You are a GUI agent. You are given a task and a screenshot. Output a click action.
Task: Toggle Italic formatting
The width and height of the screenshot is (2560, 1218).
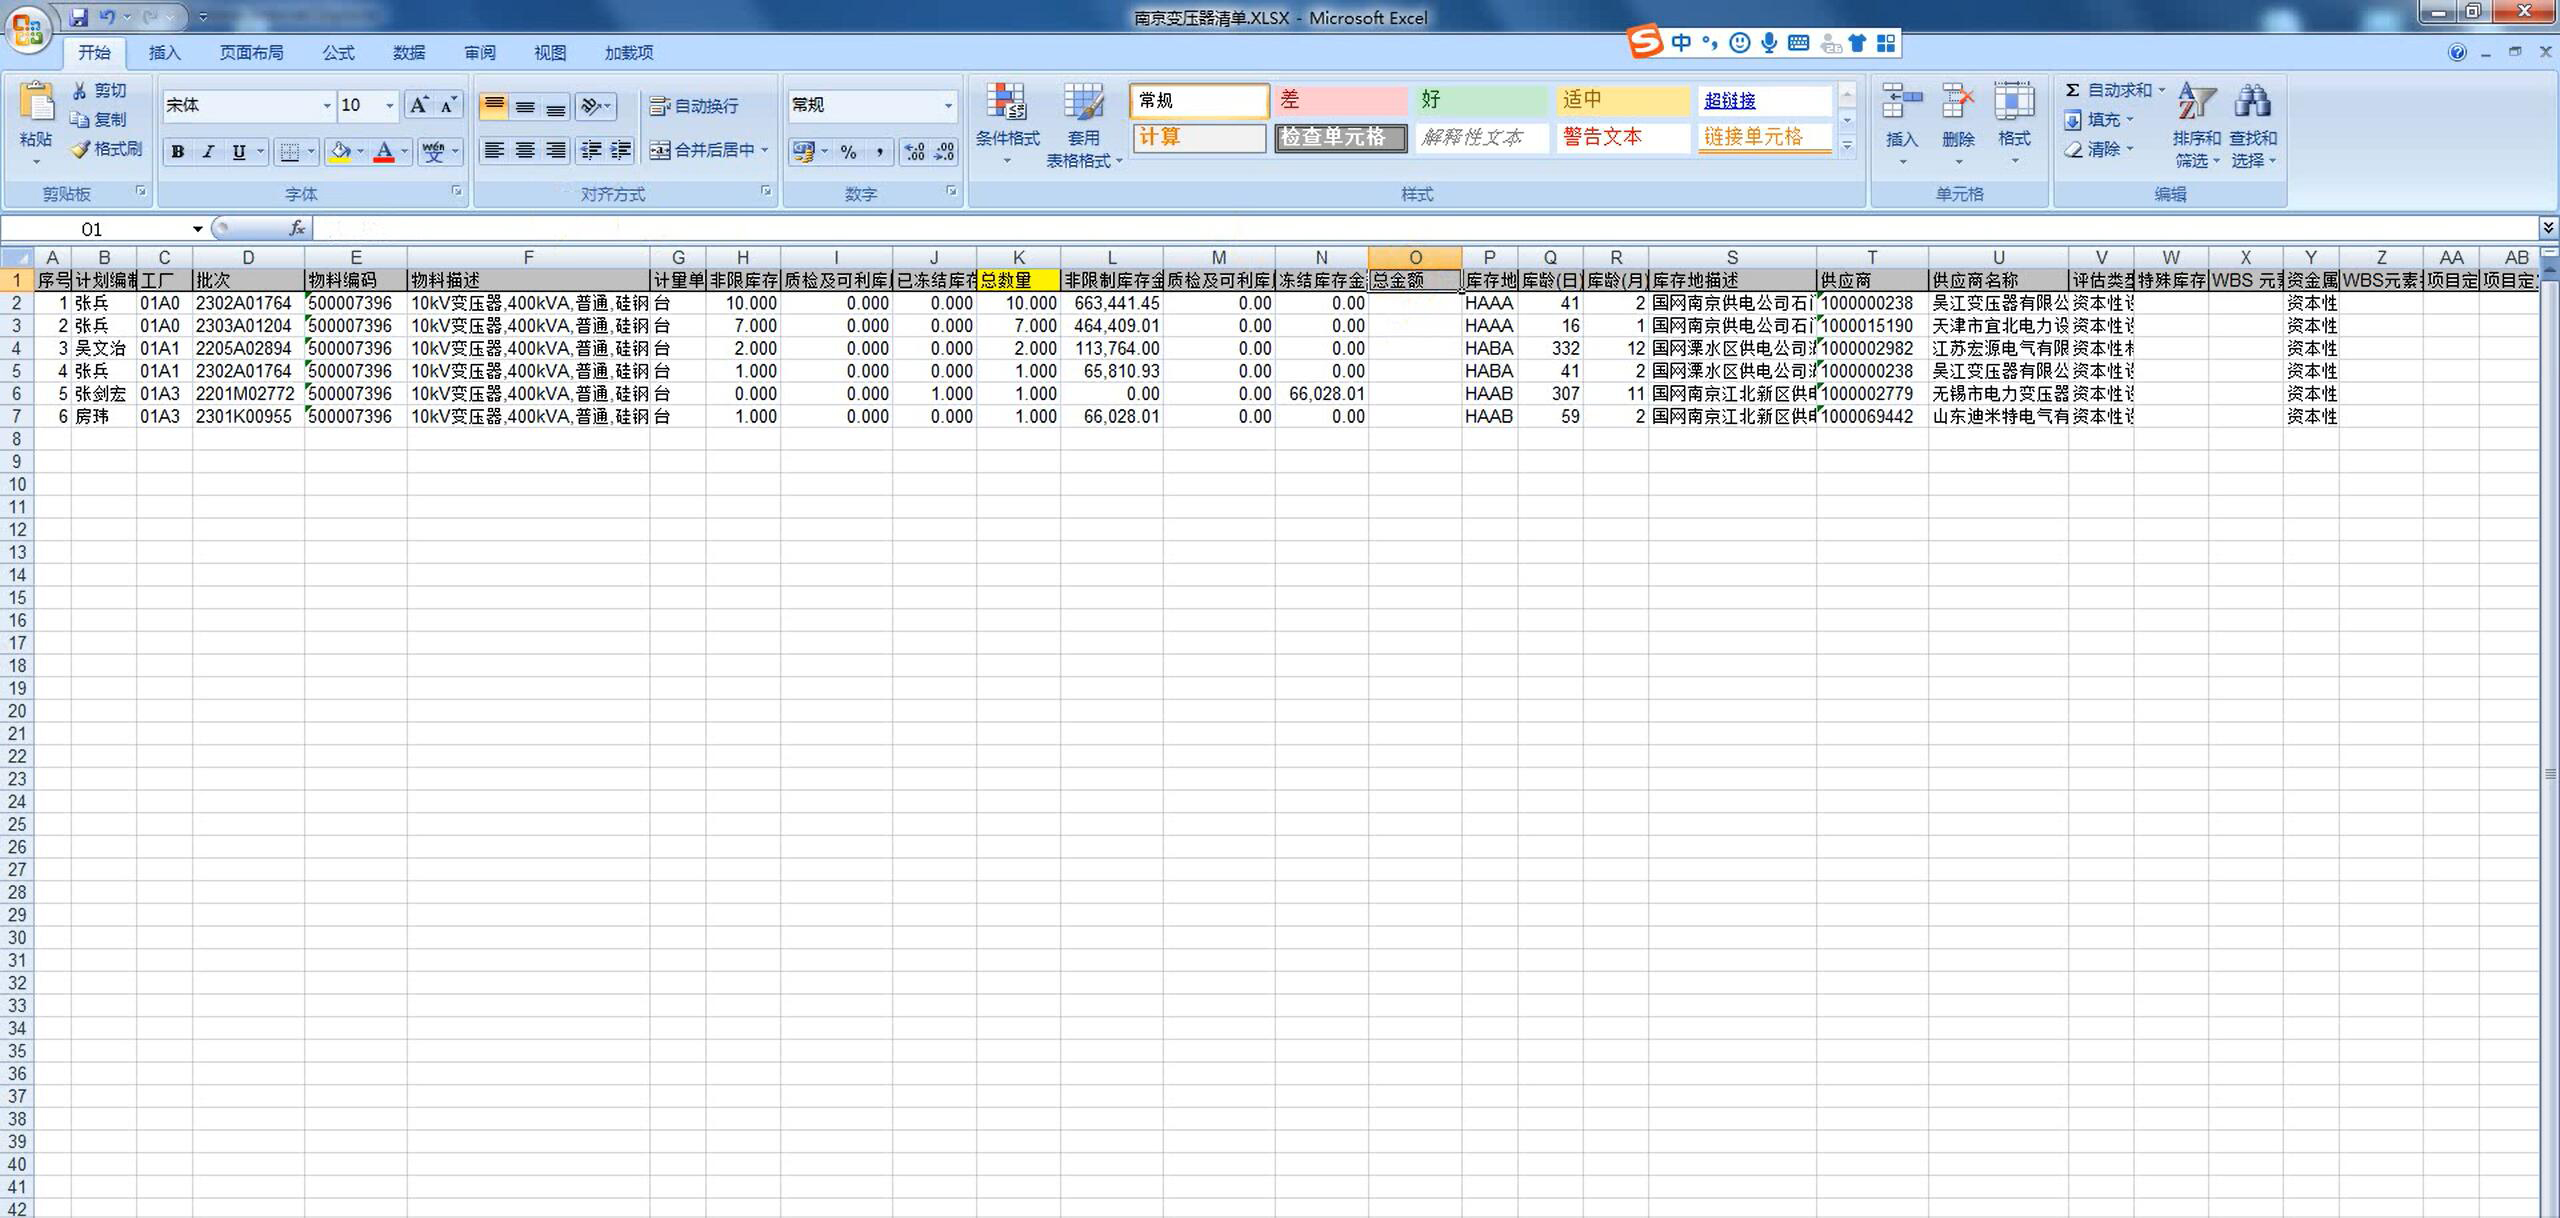tap(208, 151)
